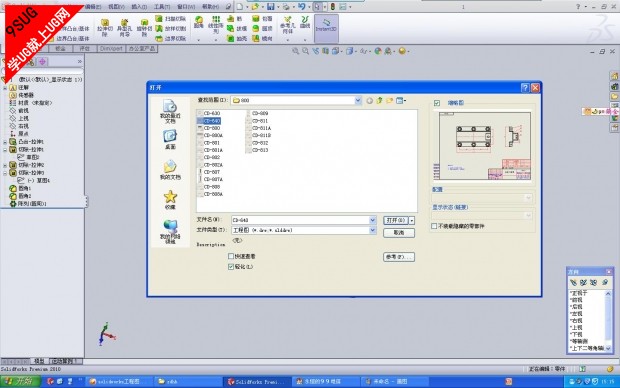The width and height of the screenshot is (620, 388).
Task: Enable the 快速查看 quick view checkbox
Action: tap(231, 256)
